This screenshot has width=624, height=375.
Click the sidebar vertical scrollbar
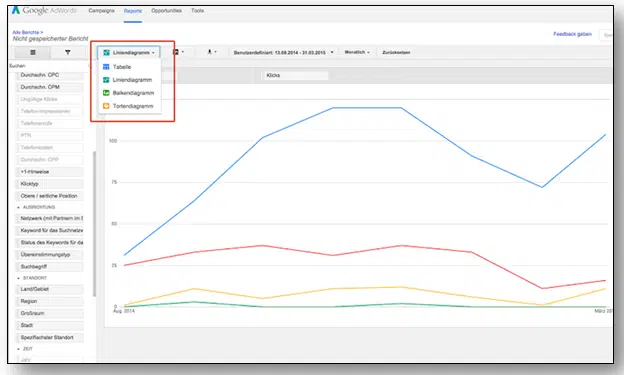tap(94, 224)
